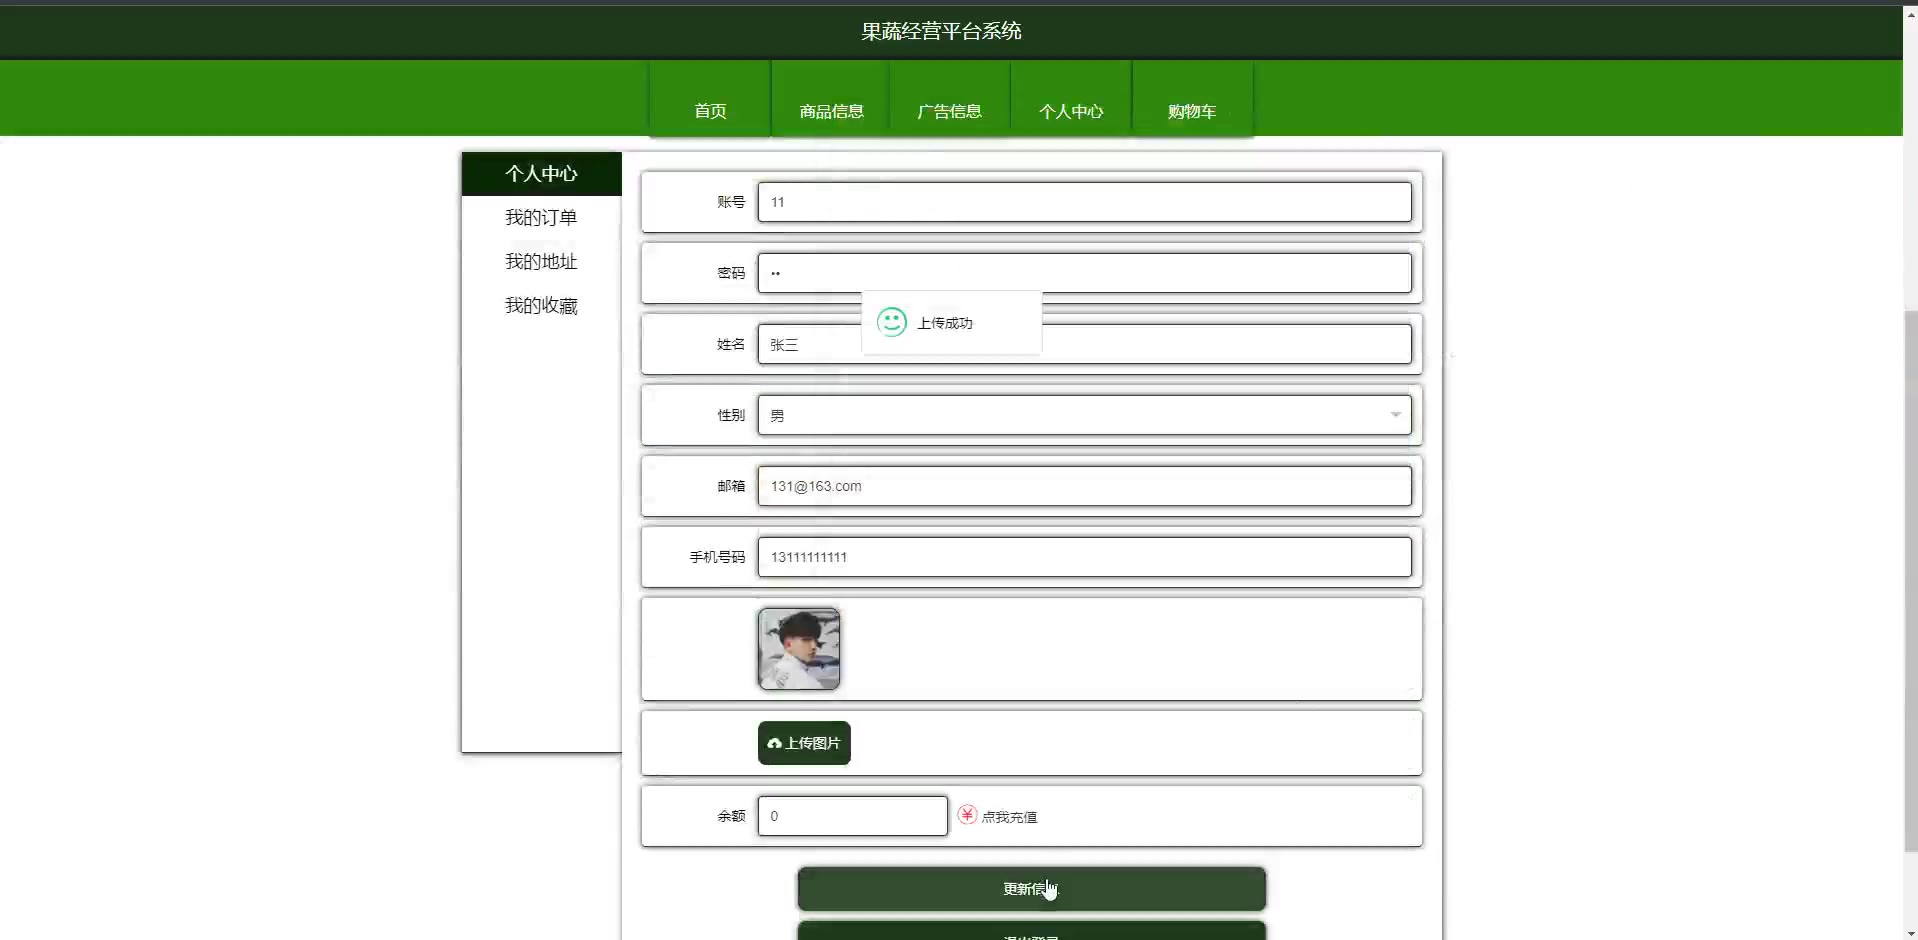The width and height of the screenshot is (1918, 940).
Task: Click the scrollbar down arrow
Action: pos(1911,932)
